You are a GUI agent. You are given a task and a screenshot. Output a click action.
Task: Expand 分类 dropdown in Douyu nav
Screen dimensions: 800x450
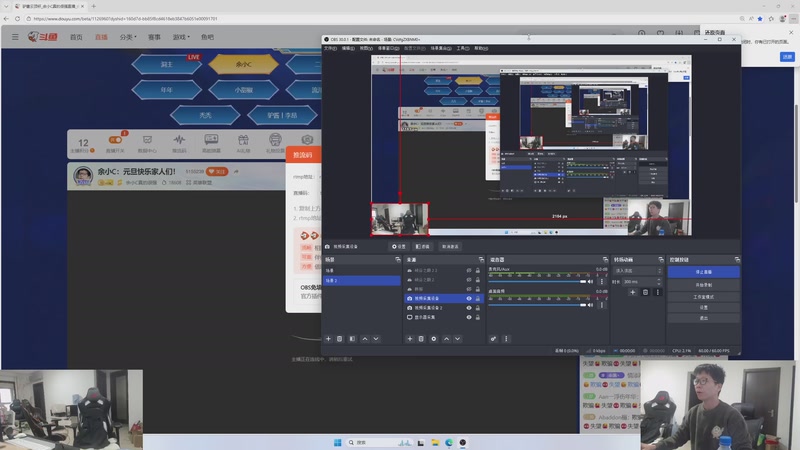tap(128, 37)
